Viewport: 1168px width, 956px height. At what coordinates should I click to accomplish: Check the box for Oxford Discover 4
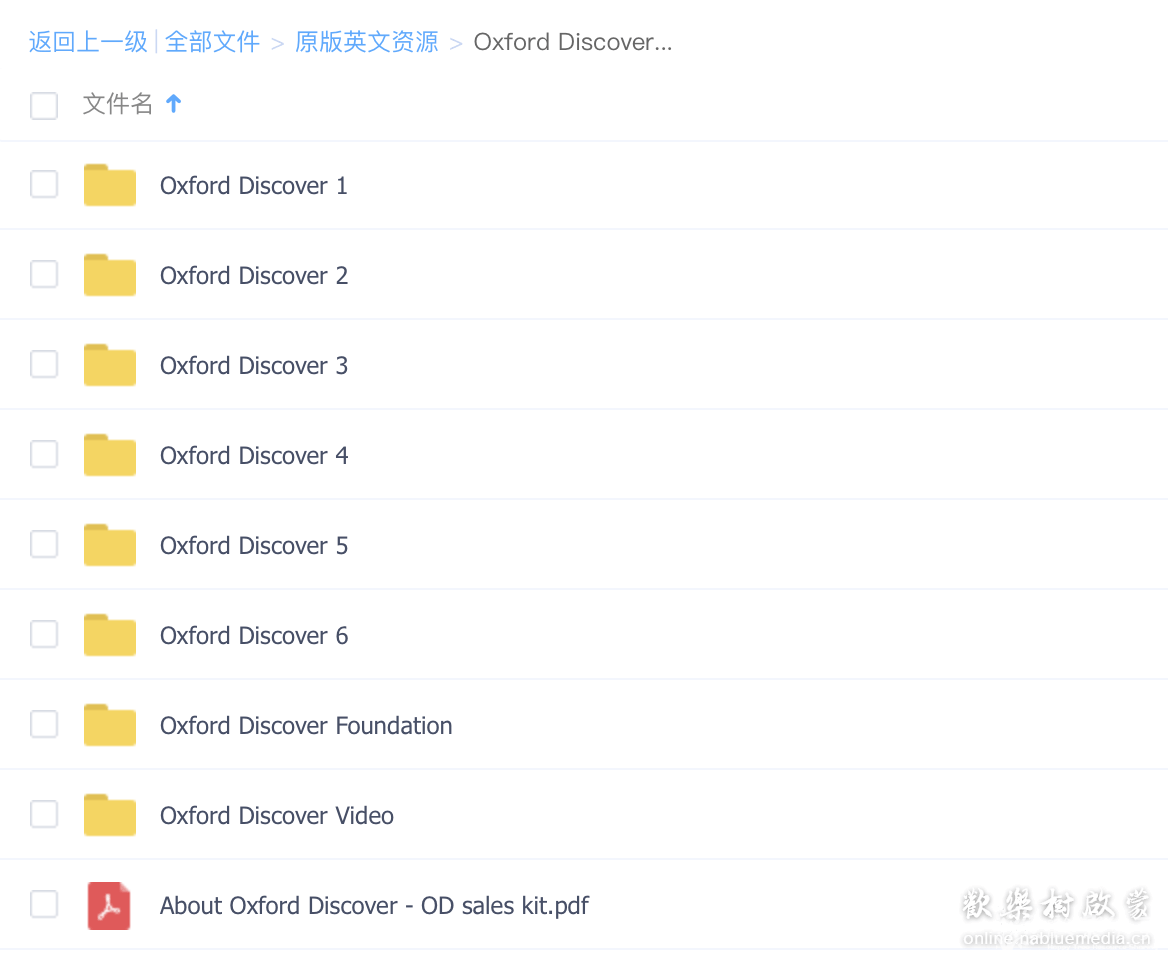44,454
